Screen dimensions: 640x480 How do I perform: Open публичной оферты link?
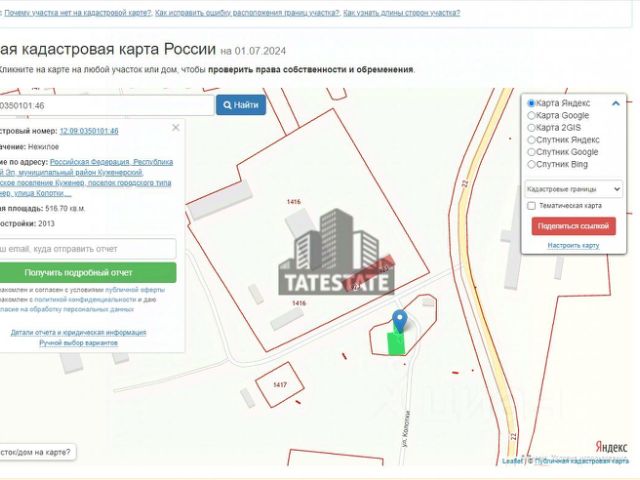click(135, 290)
